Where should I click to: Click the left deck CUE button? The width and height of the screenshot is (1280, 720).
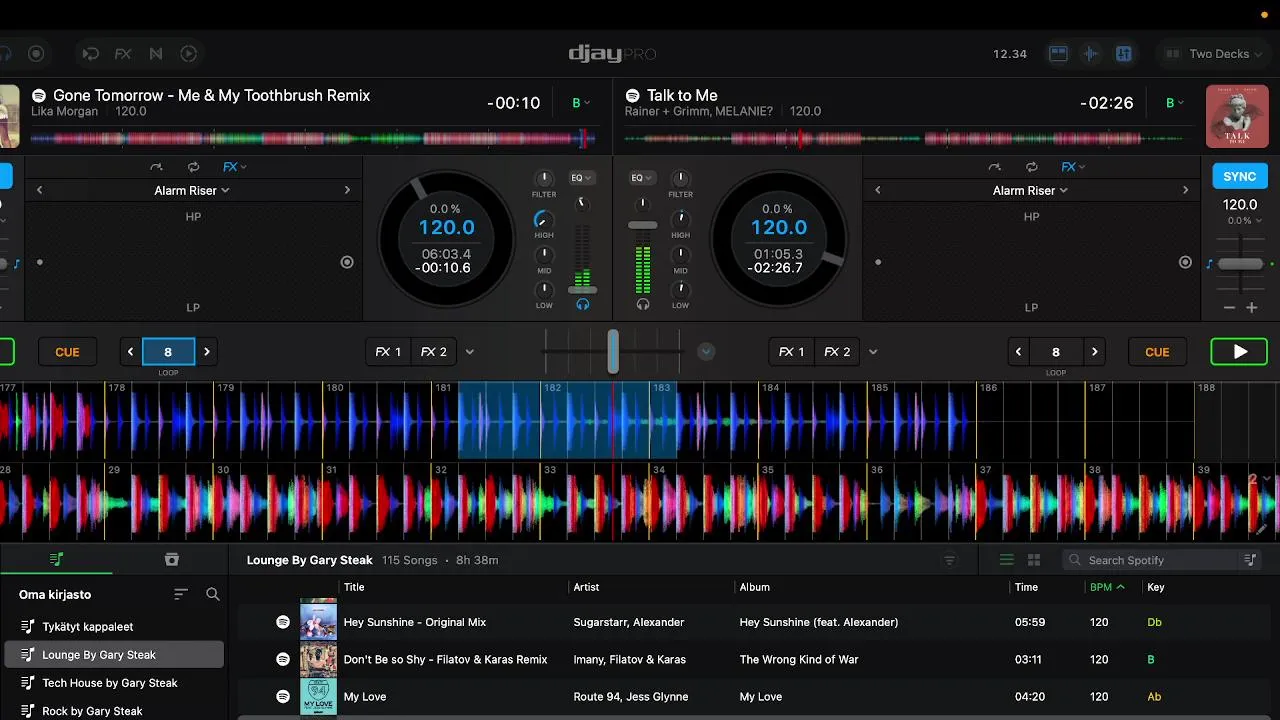coord(67,352)
